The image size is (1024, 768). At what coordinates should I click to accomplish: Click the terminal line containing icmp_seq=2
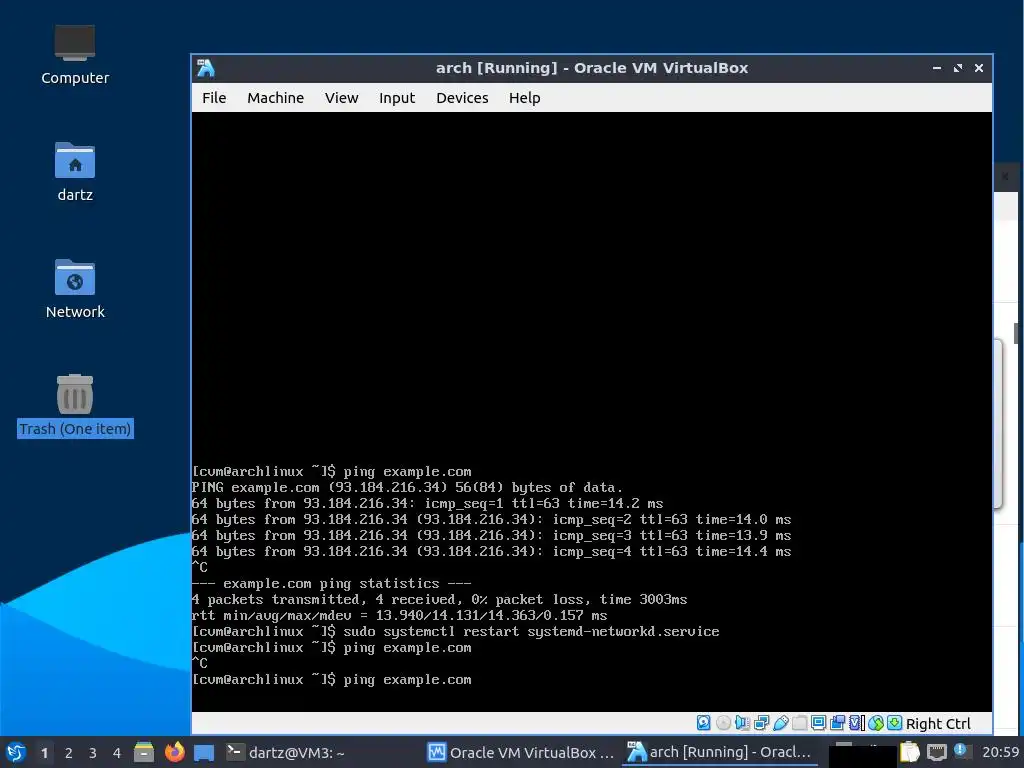(x=491, y=520)
